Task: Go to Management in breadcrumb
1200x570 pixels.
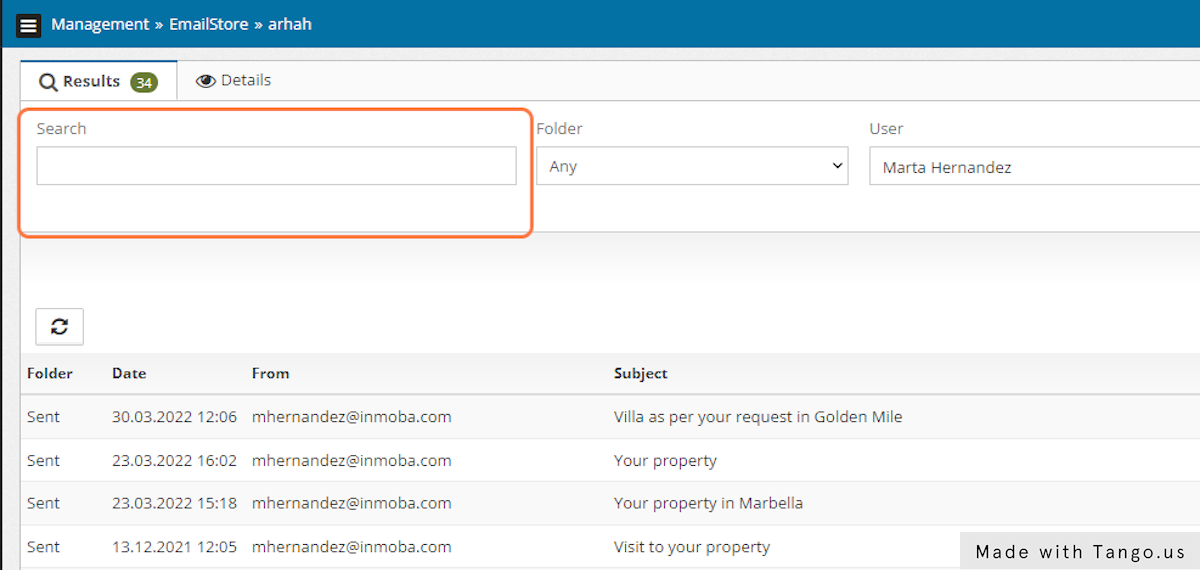Action: [x=100, y=24]
